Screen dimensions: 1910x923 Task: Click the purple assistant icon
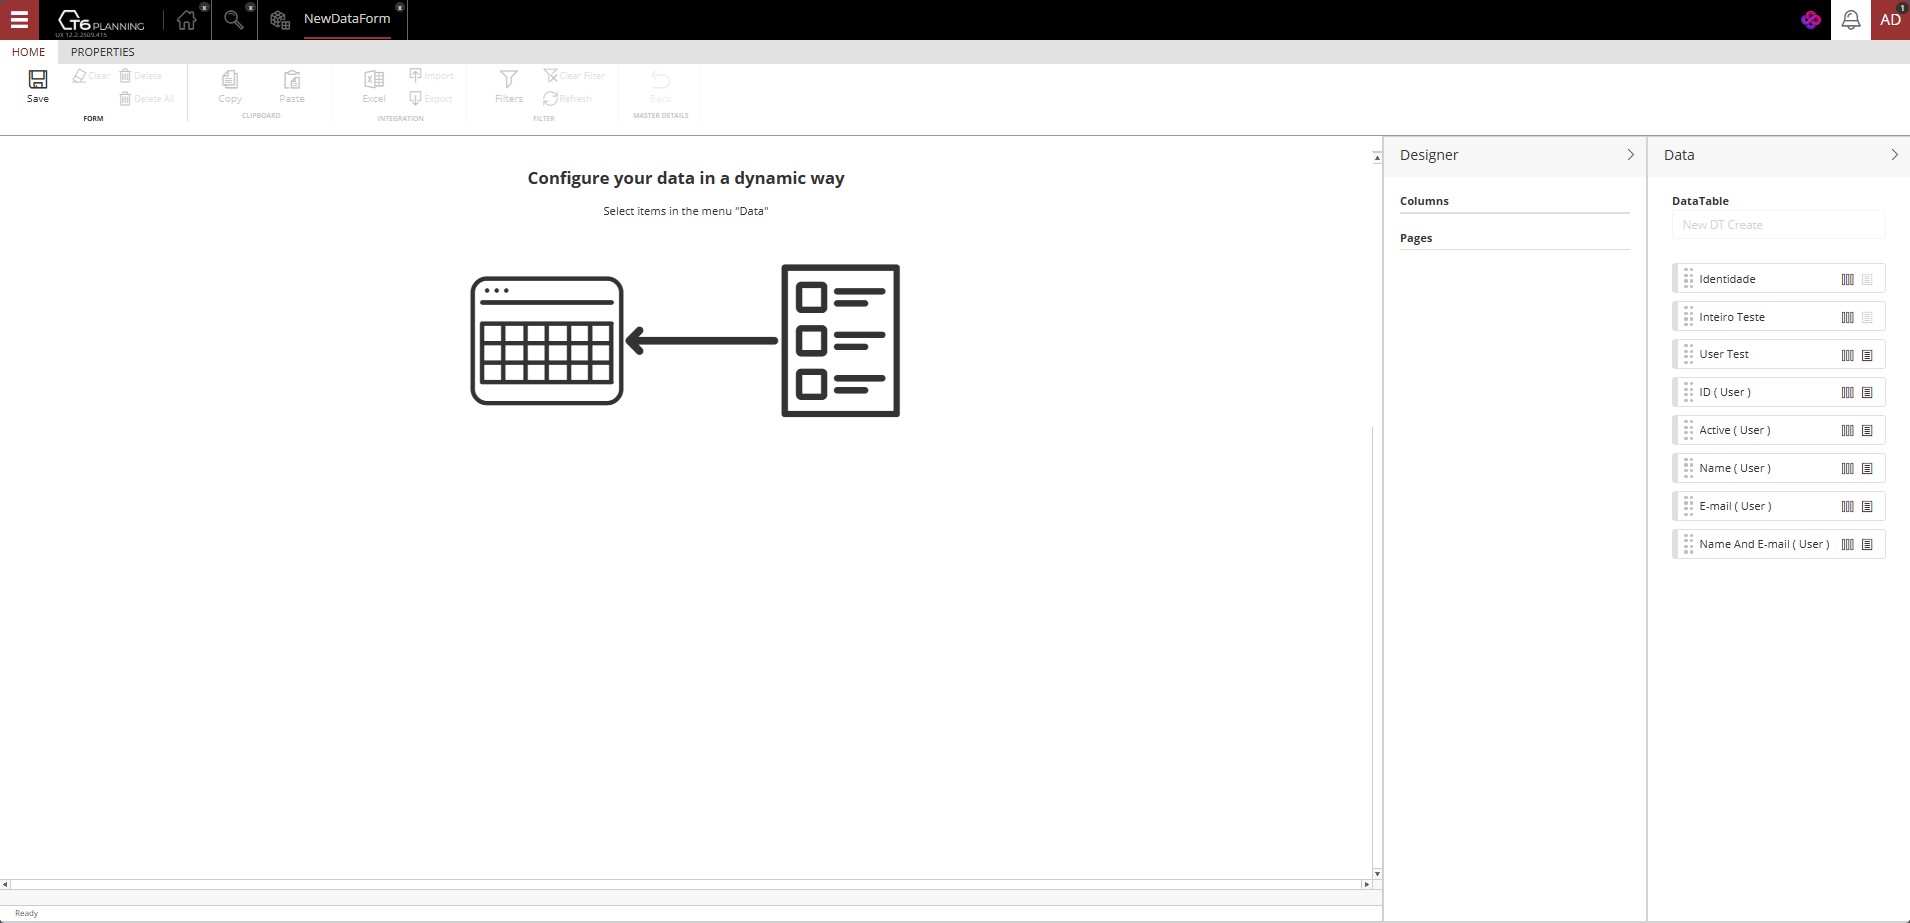(x=1810, y=20)
